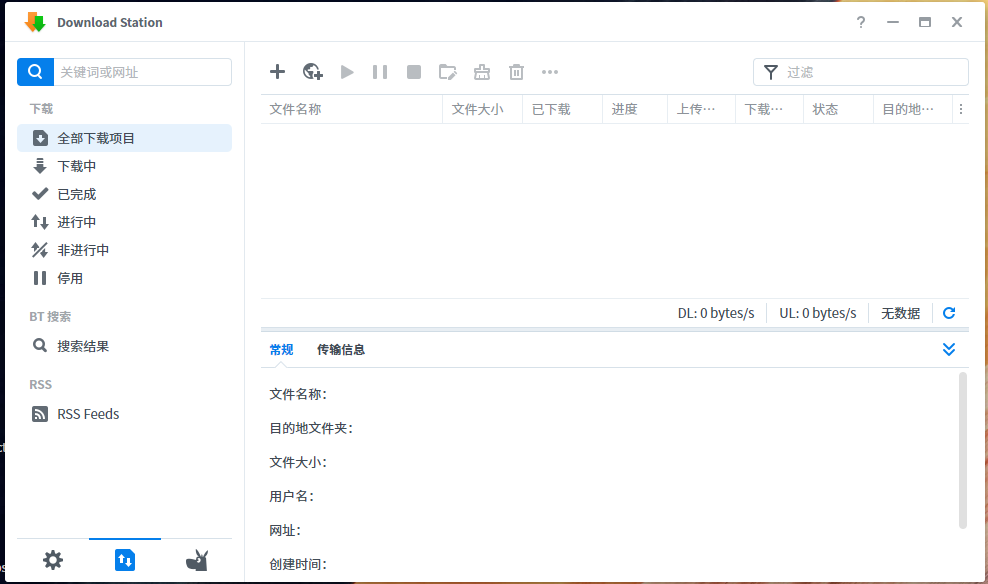988x584 pixels.
Task: Click the plus icon to create download task
Action: 278,71
